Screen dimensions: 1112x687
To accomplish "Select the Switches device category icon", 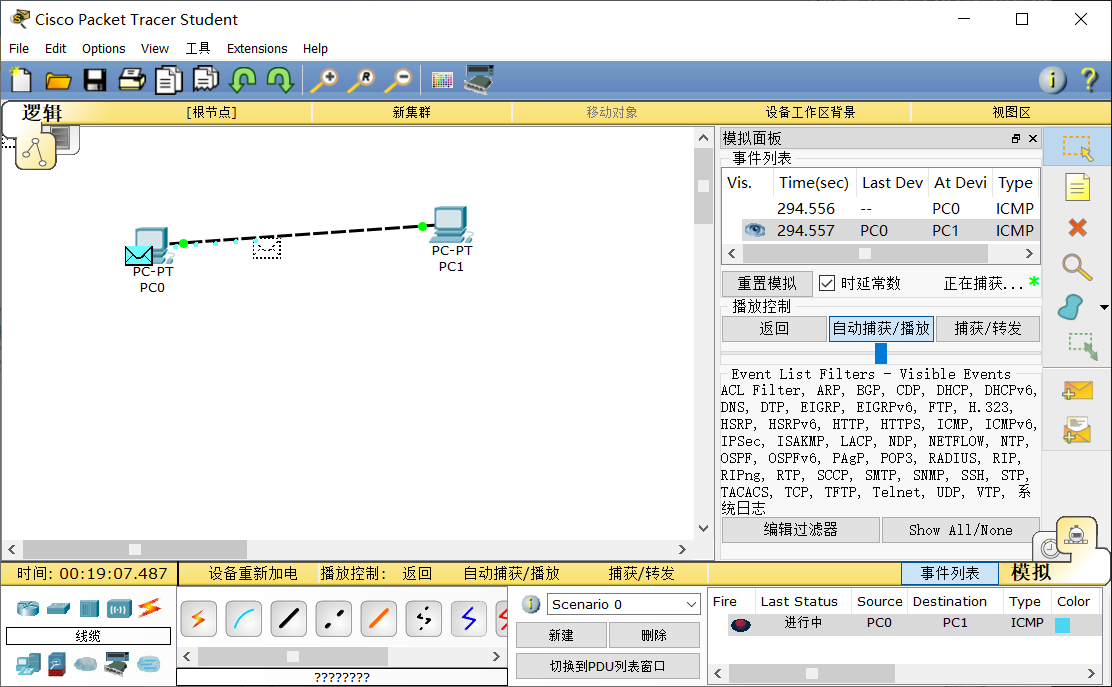I will pos(59,608).
